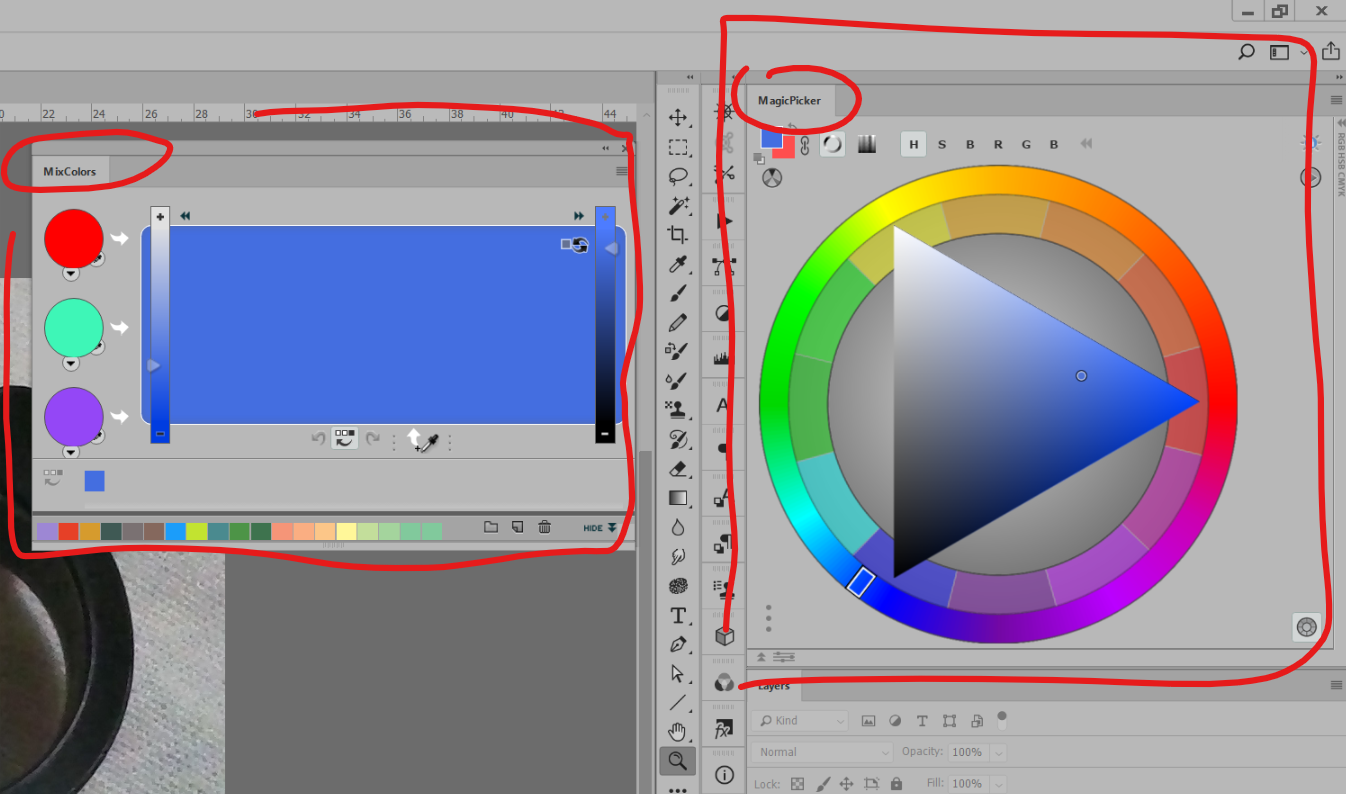Select the Crop tool

(x=678, y=235)
